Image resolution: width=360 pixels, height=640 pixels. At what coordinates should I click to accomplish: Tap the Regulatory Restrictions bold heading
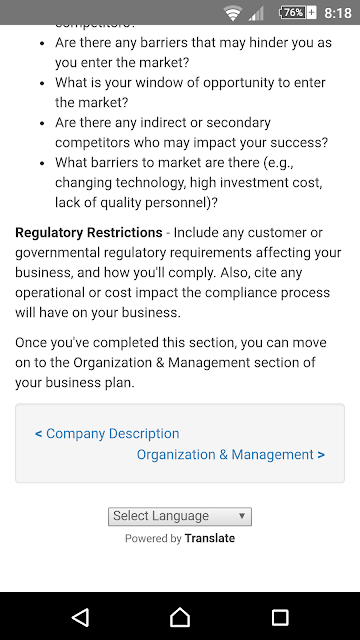[89, 233]
